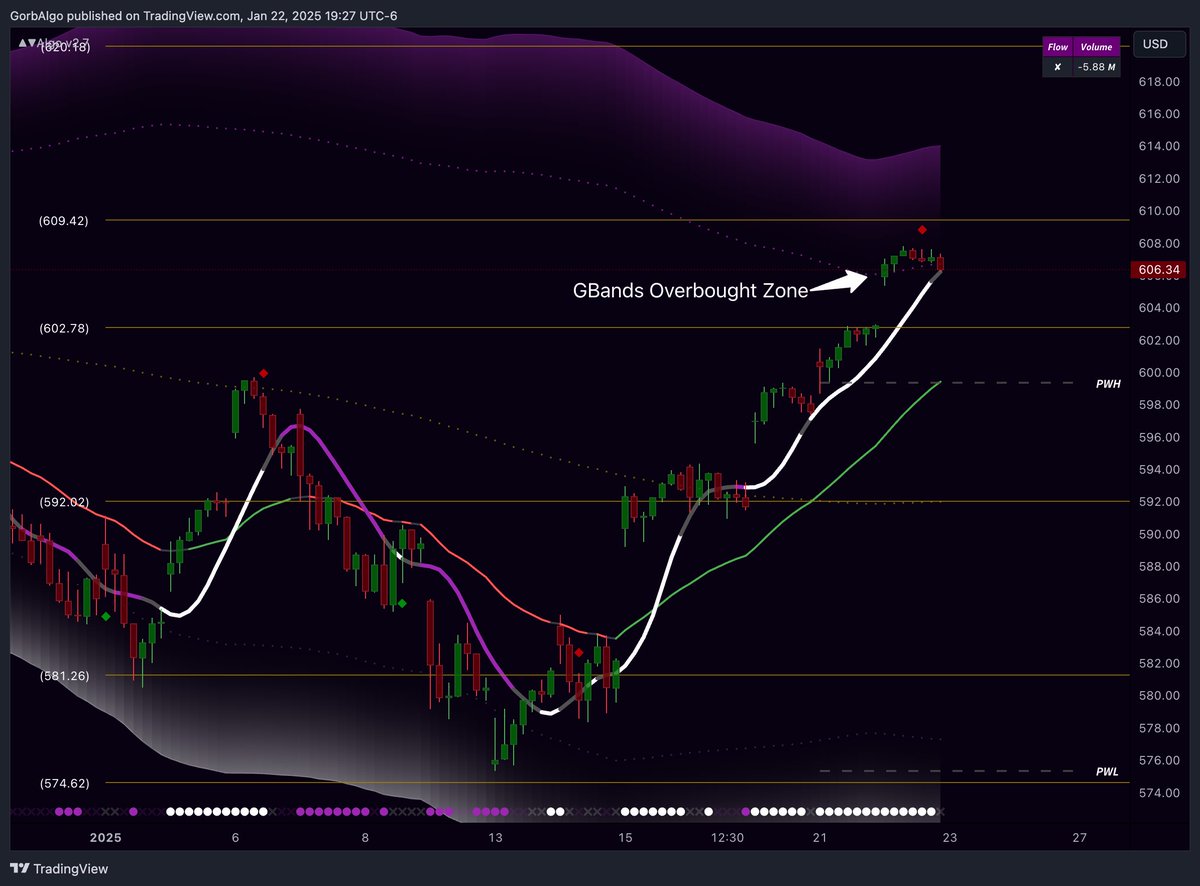This screenshot has height=886, width=1200.
Task: Click 596.00 on the price axis
Action: (1161, 437)
